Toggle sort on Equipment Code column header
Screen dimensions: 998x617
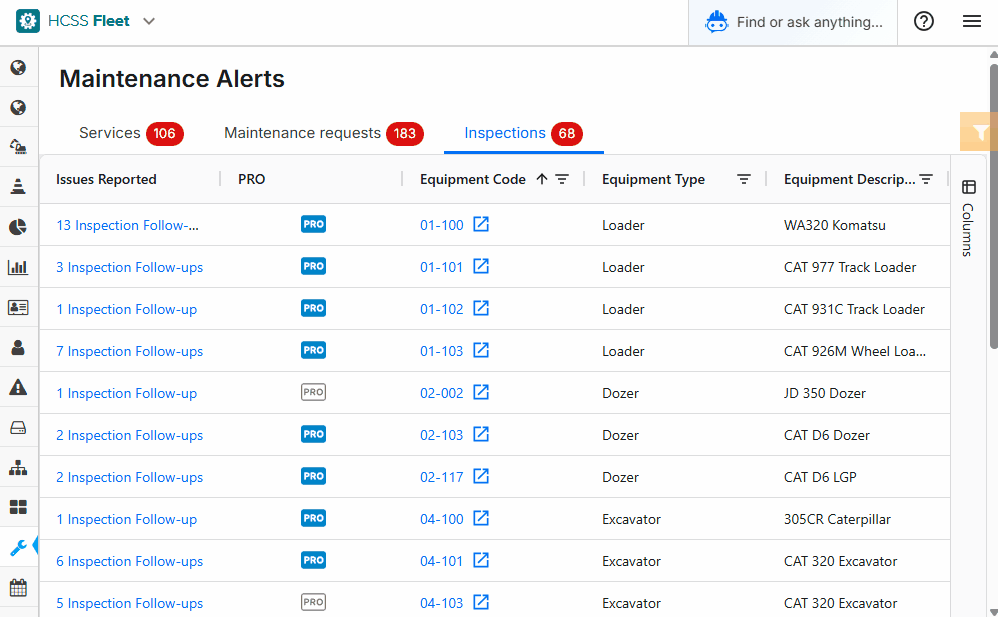(x=472, y=180)
